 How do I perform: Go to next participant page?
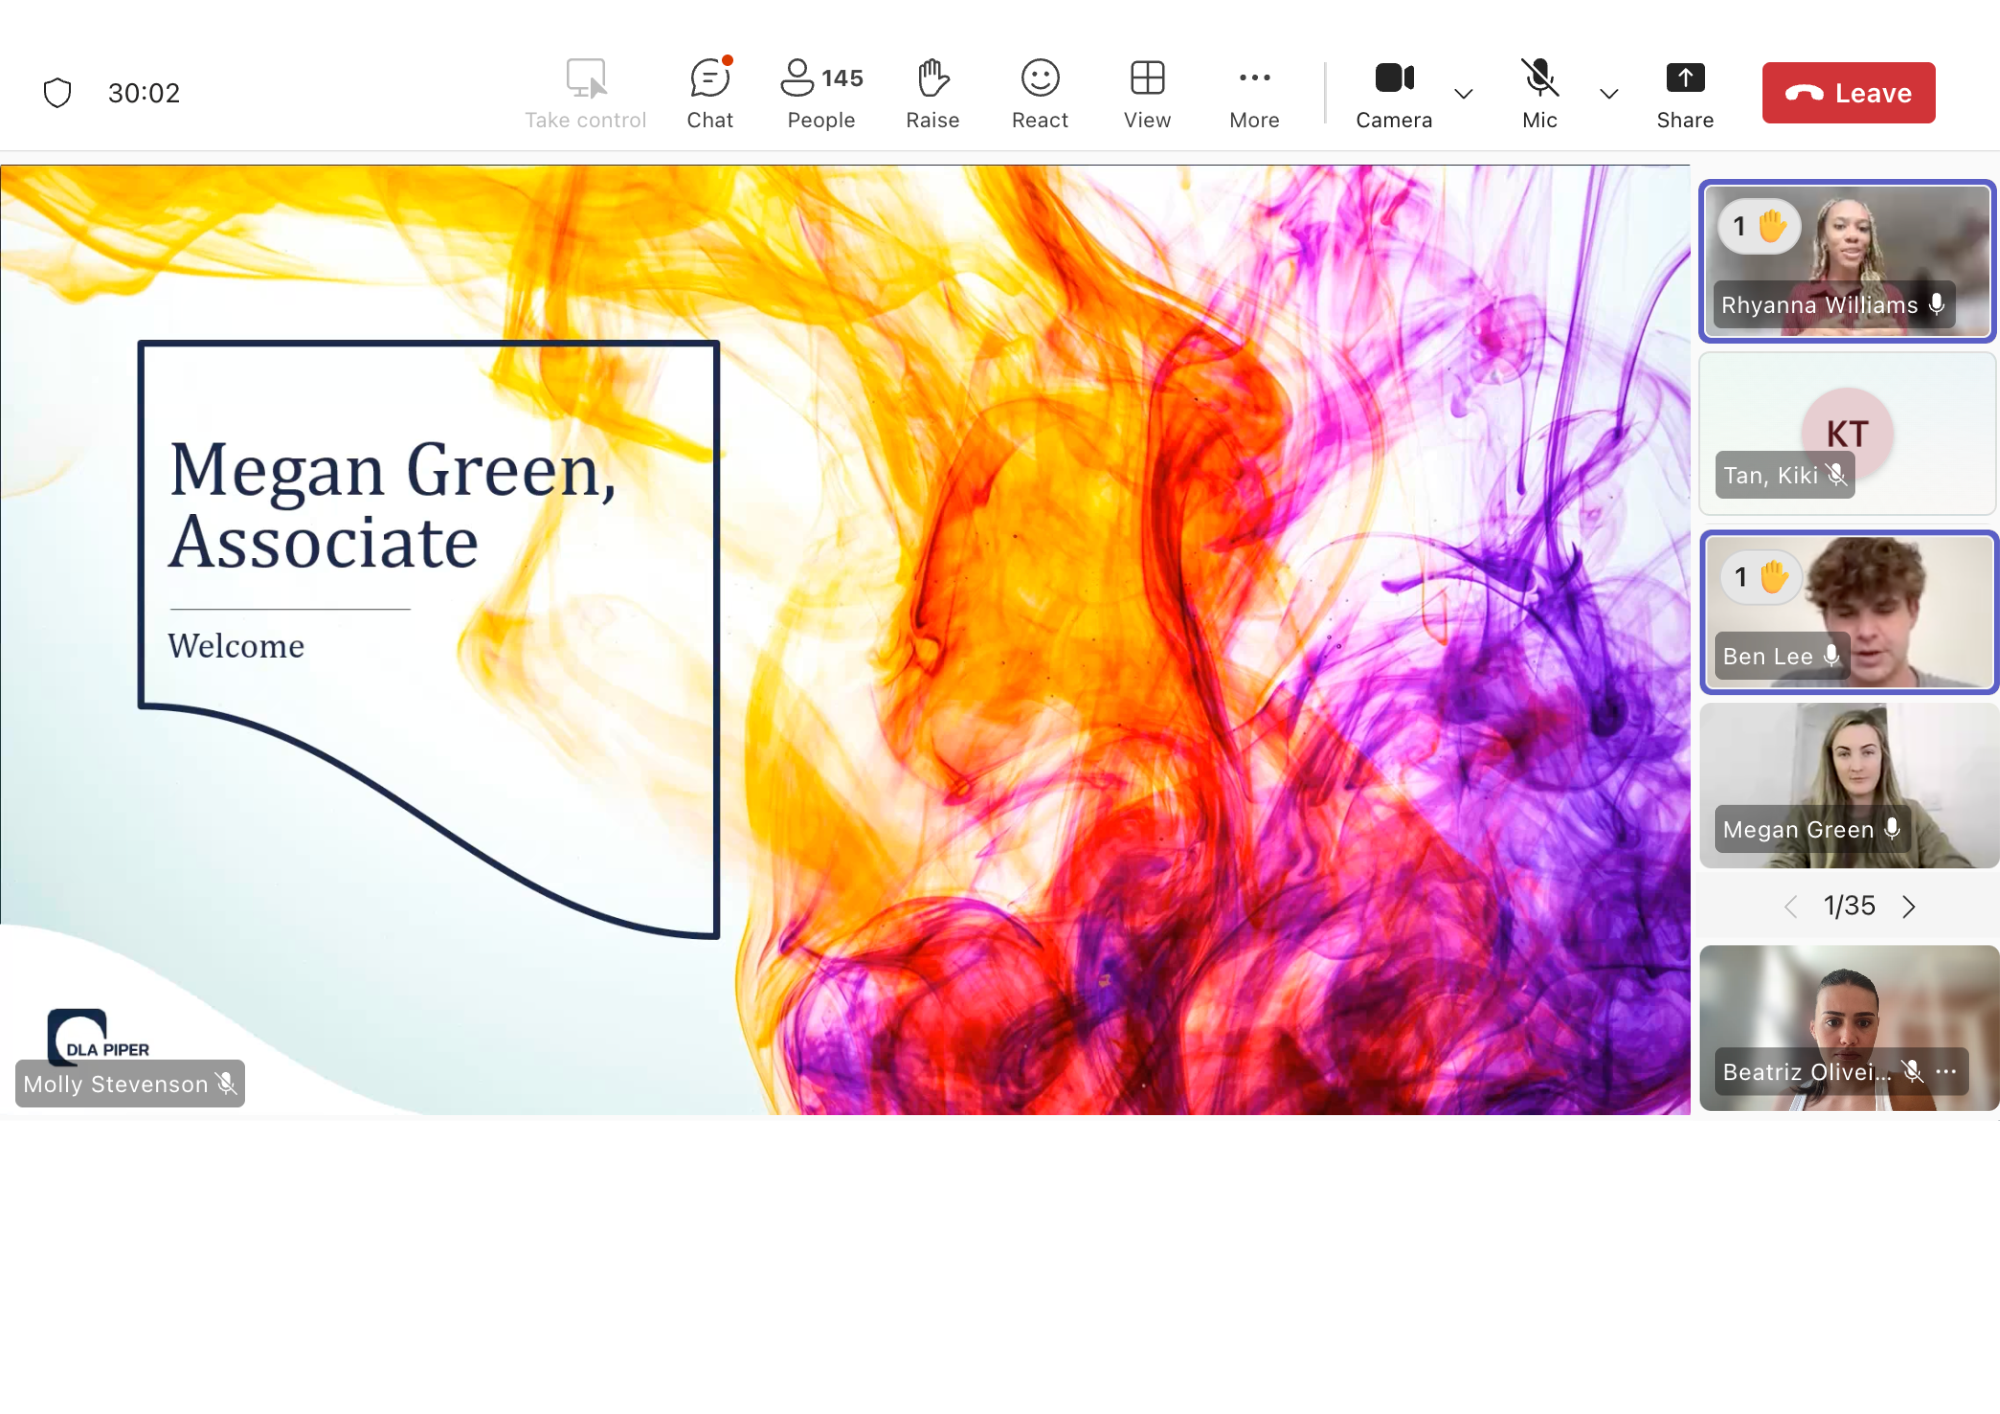pyautogui.click(x=1909, y=907)
